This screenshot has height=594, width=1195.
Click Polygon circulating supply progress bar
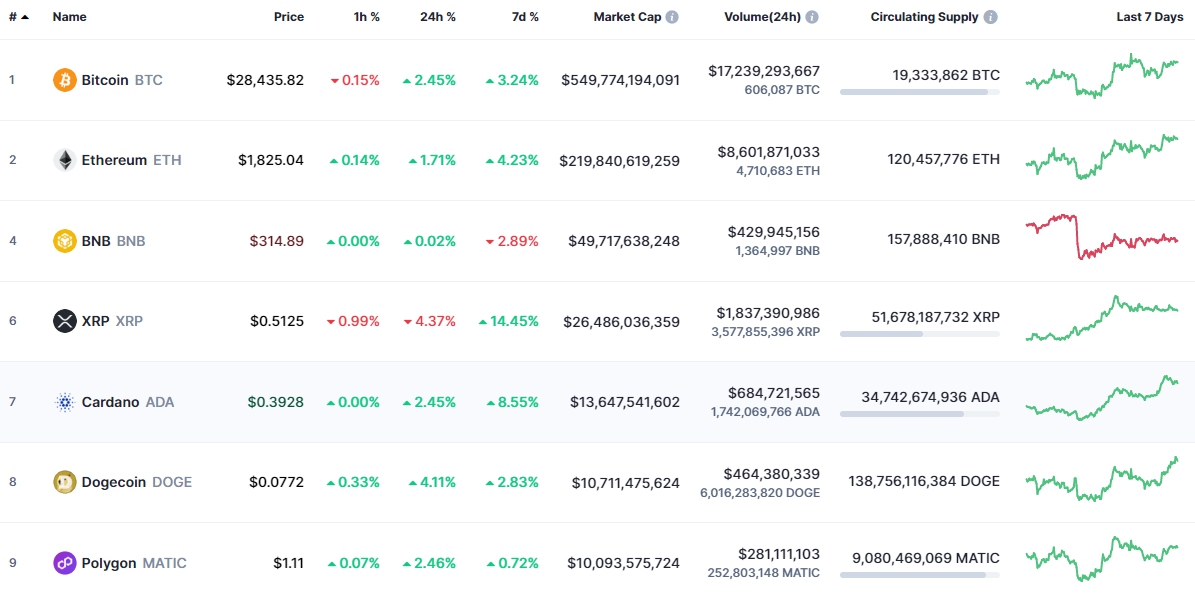coord(920,575)
